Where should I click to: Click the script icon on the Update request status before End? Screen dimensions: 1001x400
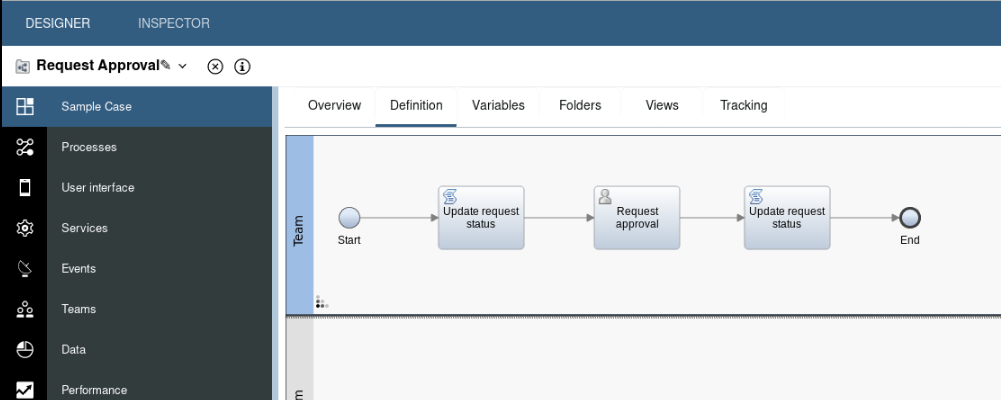756,196
